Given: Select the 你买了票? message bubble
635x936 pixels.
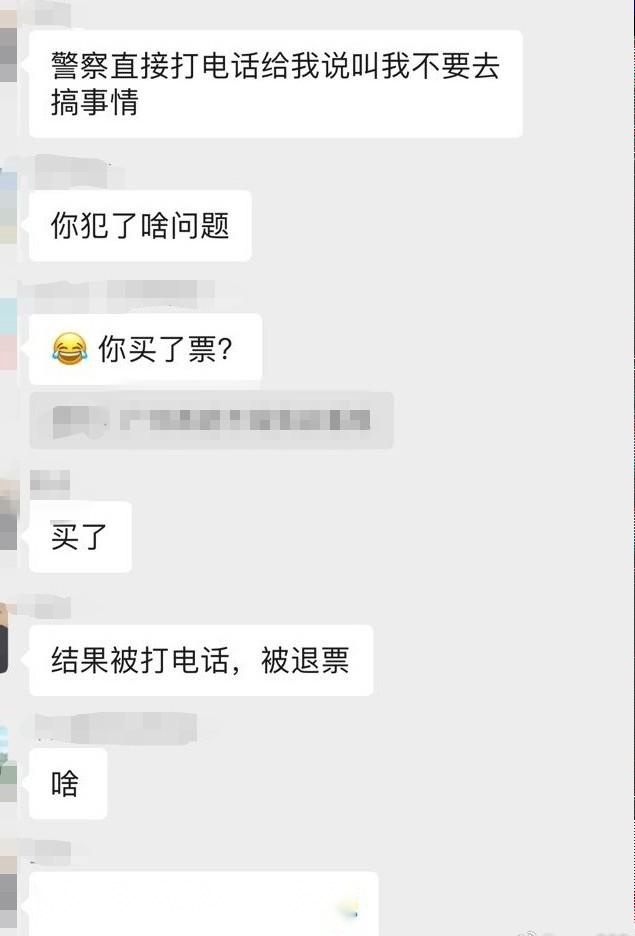Looking at the screenshot, I should click(146, 349).
